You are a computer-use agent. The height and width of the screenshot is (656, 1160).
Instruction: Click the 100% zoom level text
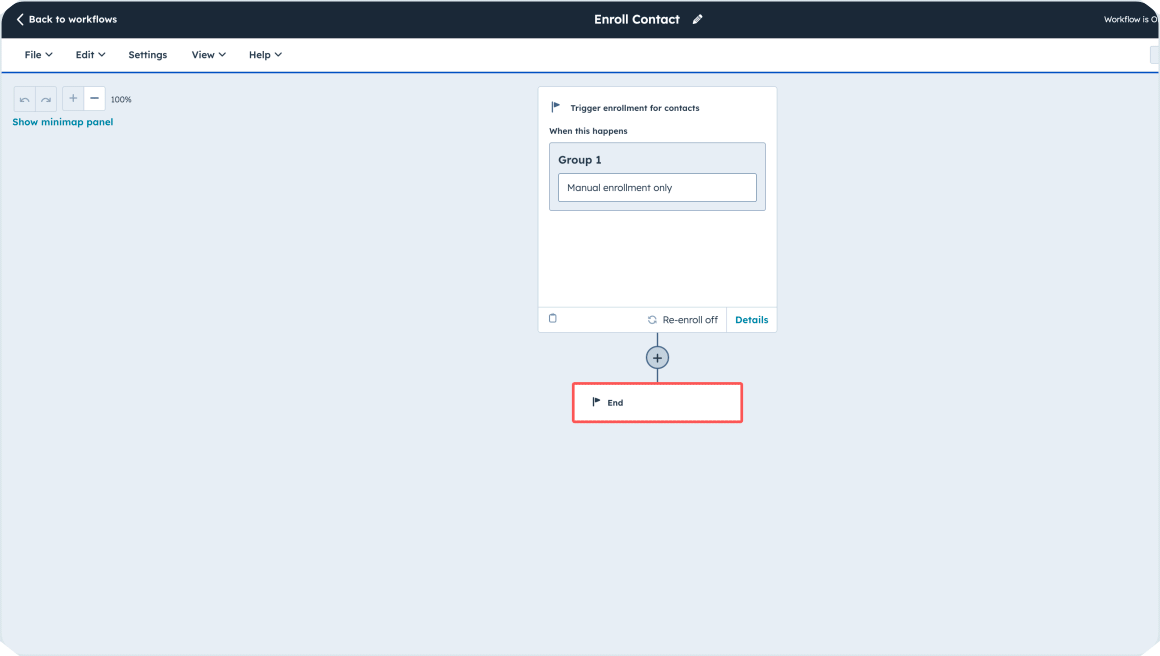tap(121, 99)
